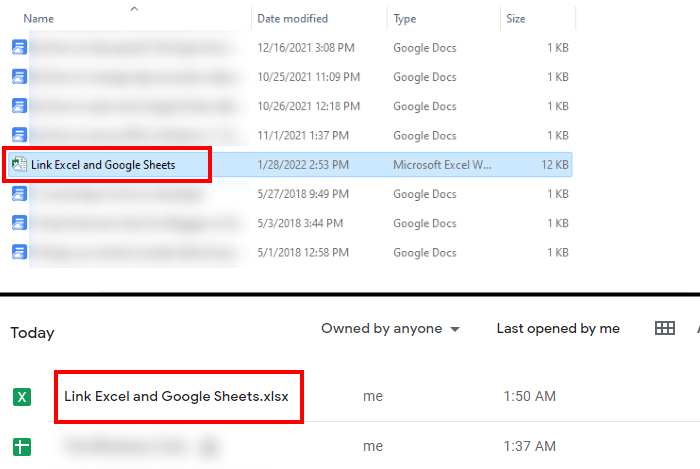Open the Owned by anyone dropdown
Screen dimensions: 700x469
(x=390, y=329)
